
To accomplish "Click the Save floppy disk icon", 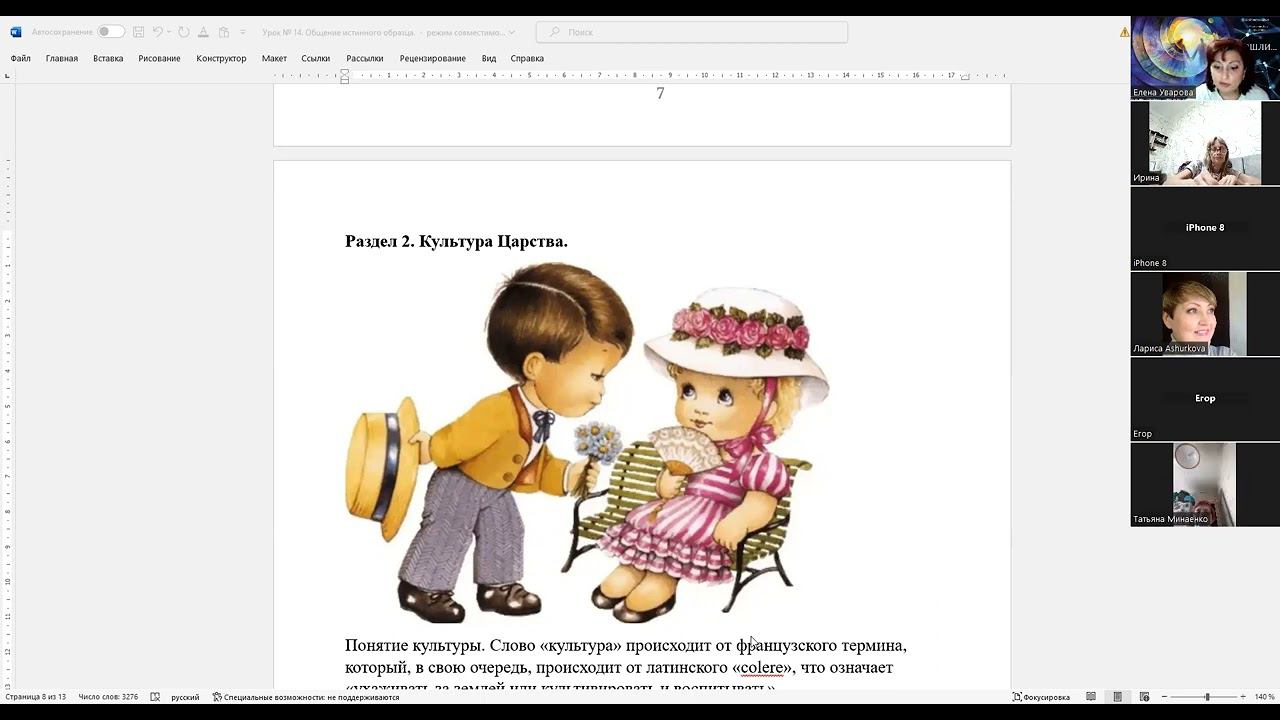I will point(138,32).
